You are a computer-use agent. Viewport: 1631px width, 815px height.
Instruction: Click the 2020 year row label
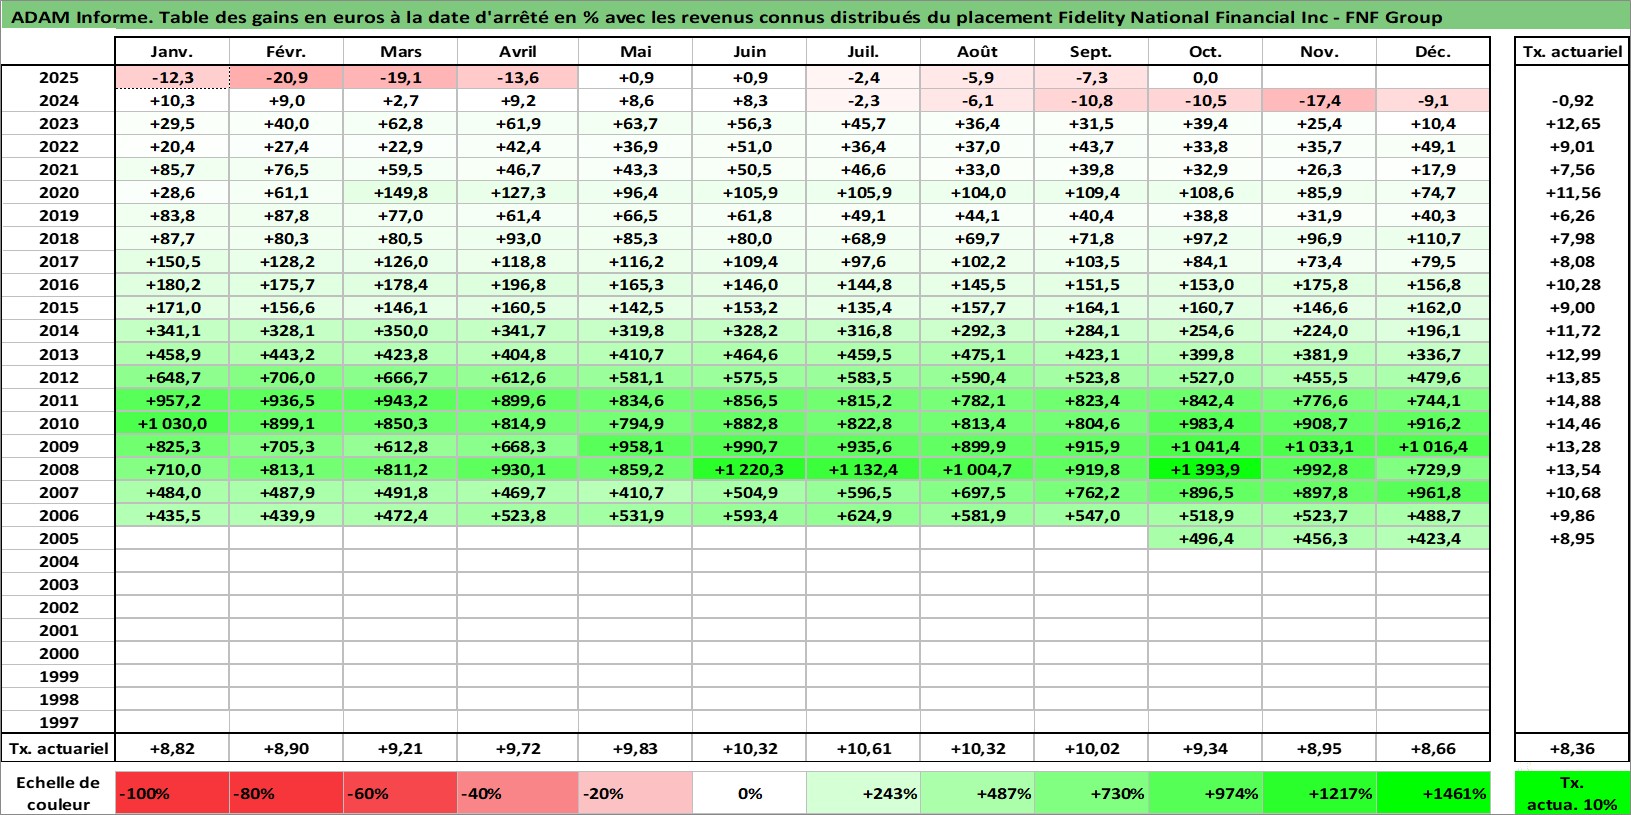coord(59,192)
